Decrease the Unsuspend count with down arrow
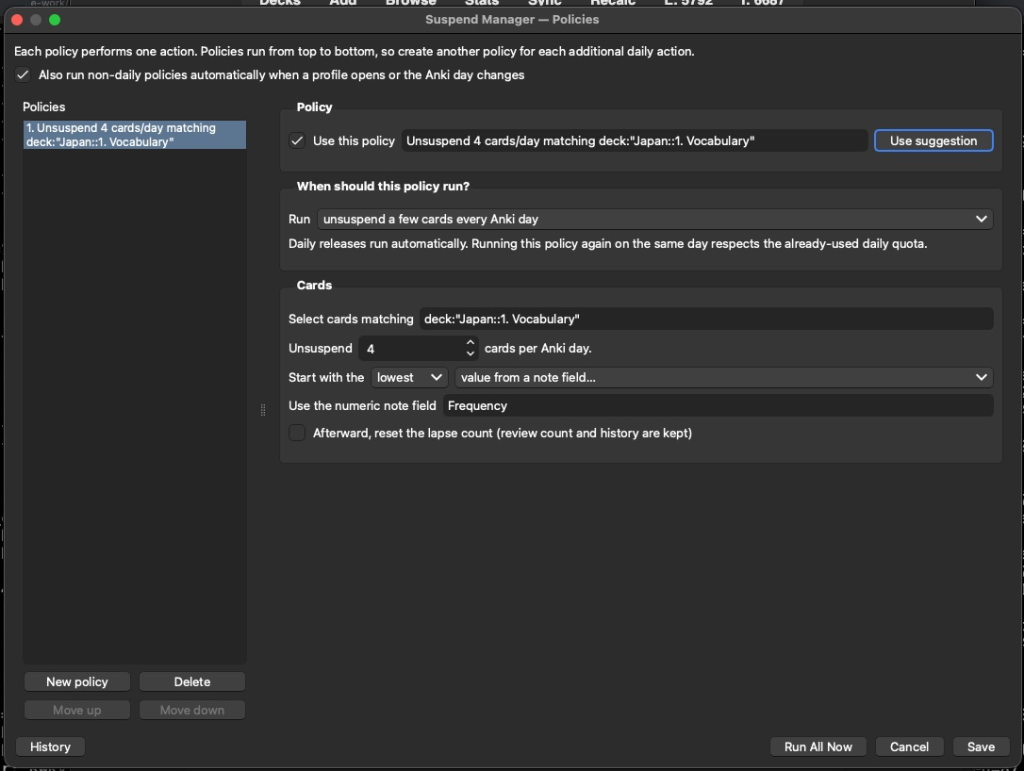Image resolution: width=1024 pixels, height=771 pixels. tap(470, 354)
